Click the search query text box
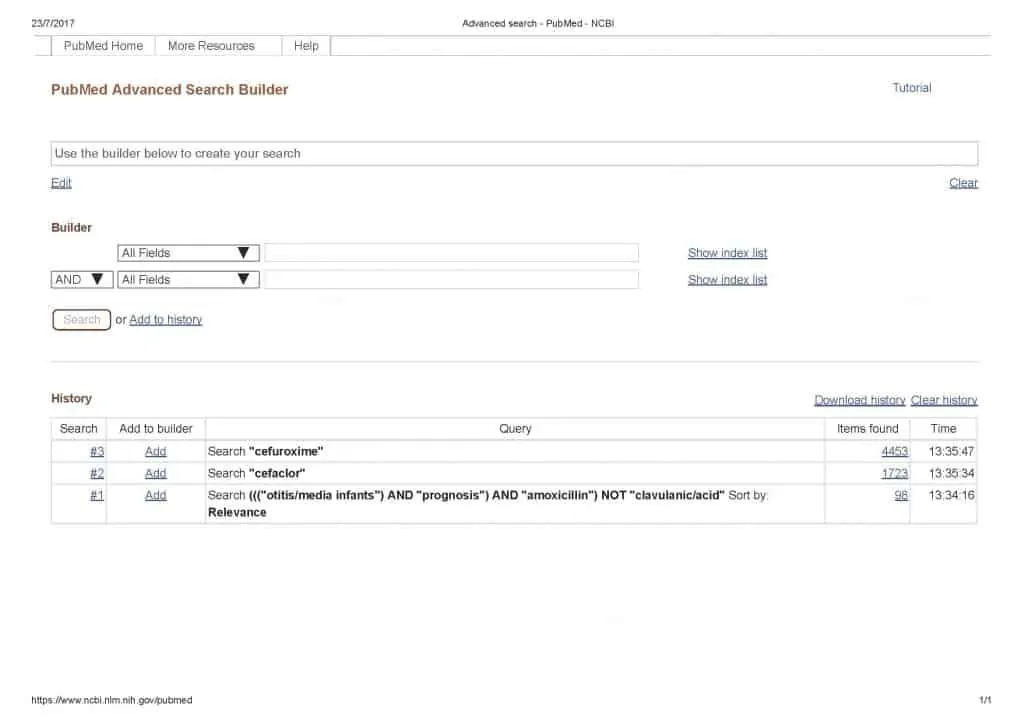The image size is (1024, 724). pos(514,154)
